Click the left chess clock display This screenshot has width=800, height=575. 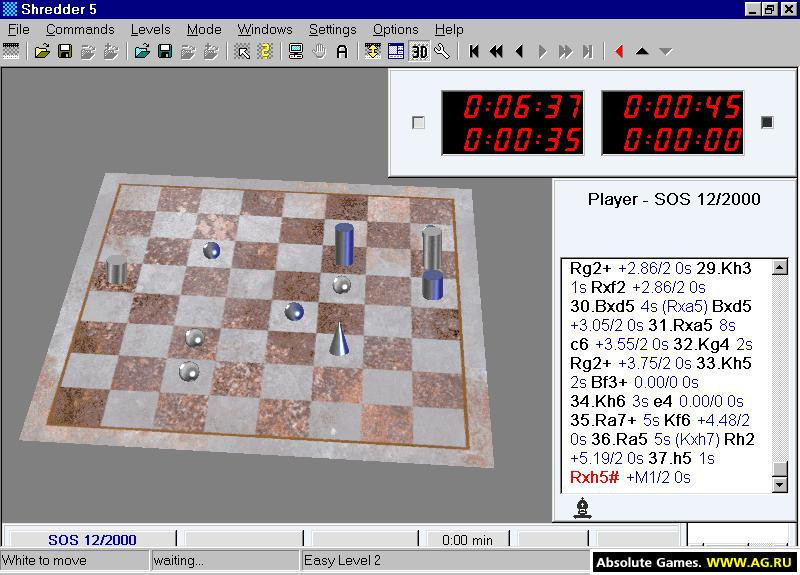click(512, 123)
